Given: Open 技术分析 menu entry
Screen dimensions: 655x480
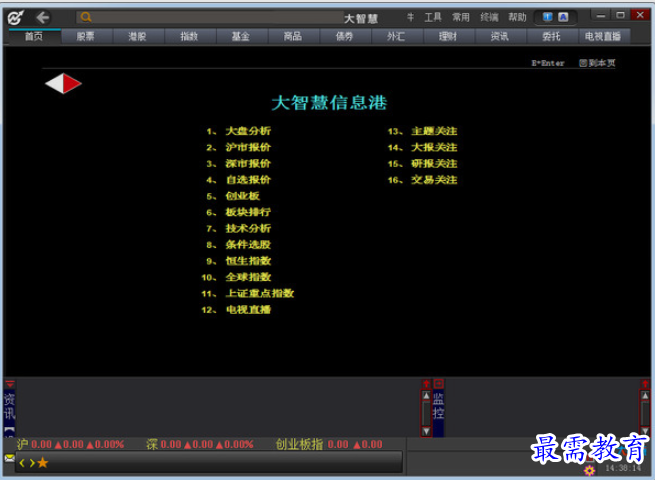Looking at the screenshot, I should coord(248,229).
